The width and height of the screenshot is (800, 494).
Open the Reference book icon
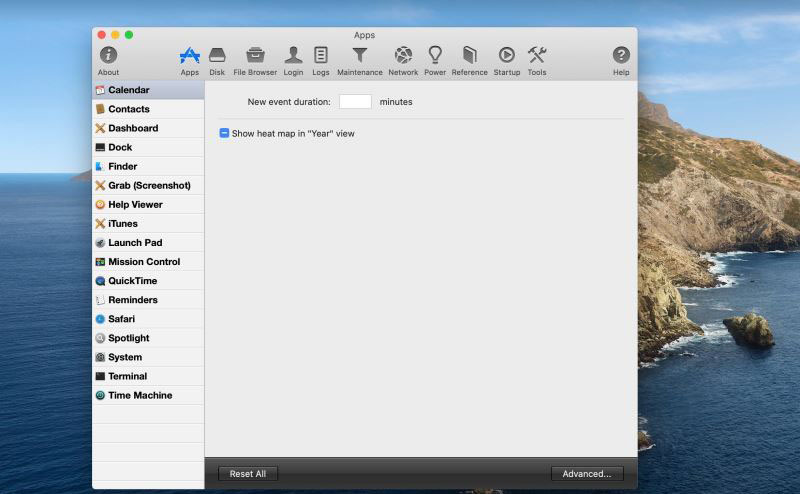pyautogui.click(x=469, y=56)
